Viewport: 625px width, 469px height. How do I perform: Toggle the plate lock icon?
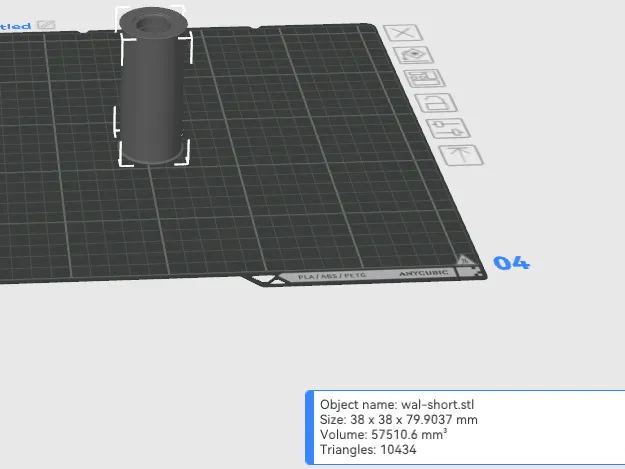436,103
